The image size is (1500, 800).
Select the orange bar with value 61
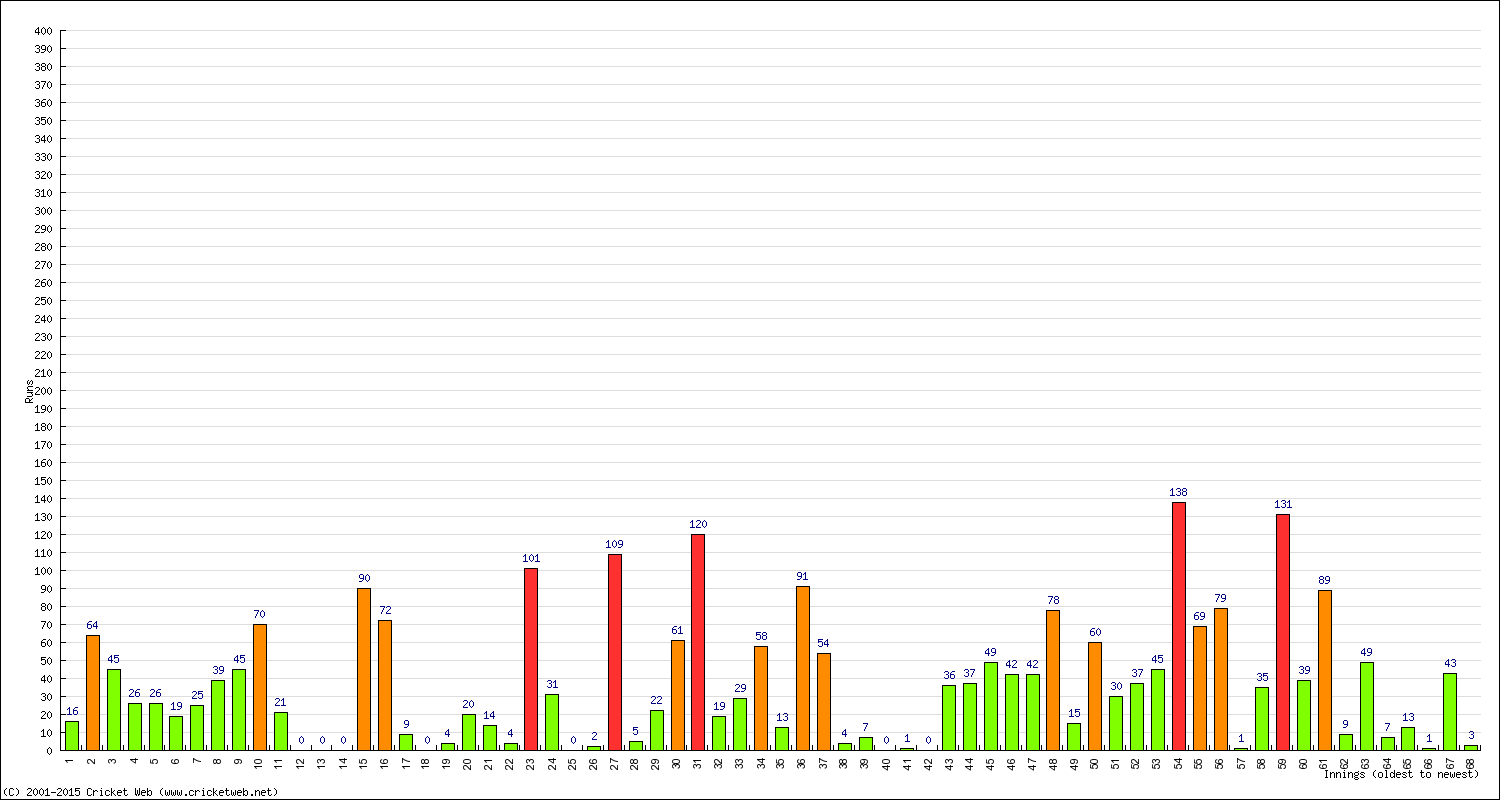pyautogui.click(x=678, y=695)
